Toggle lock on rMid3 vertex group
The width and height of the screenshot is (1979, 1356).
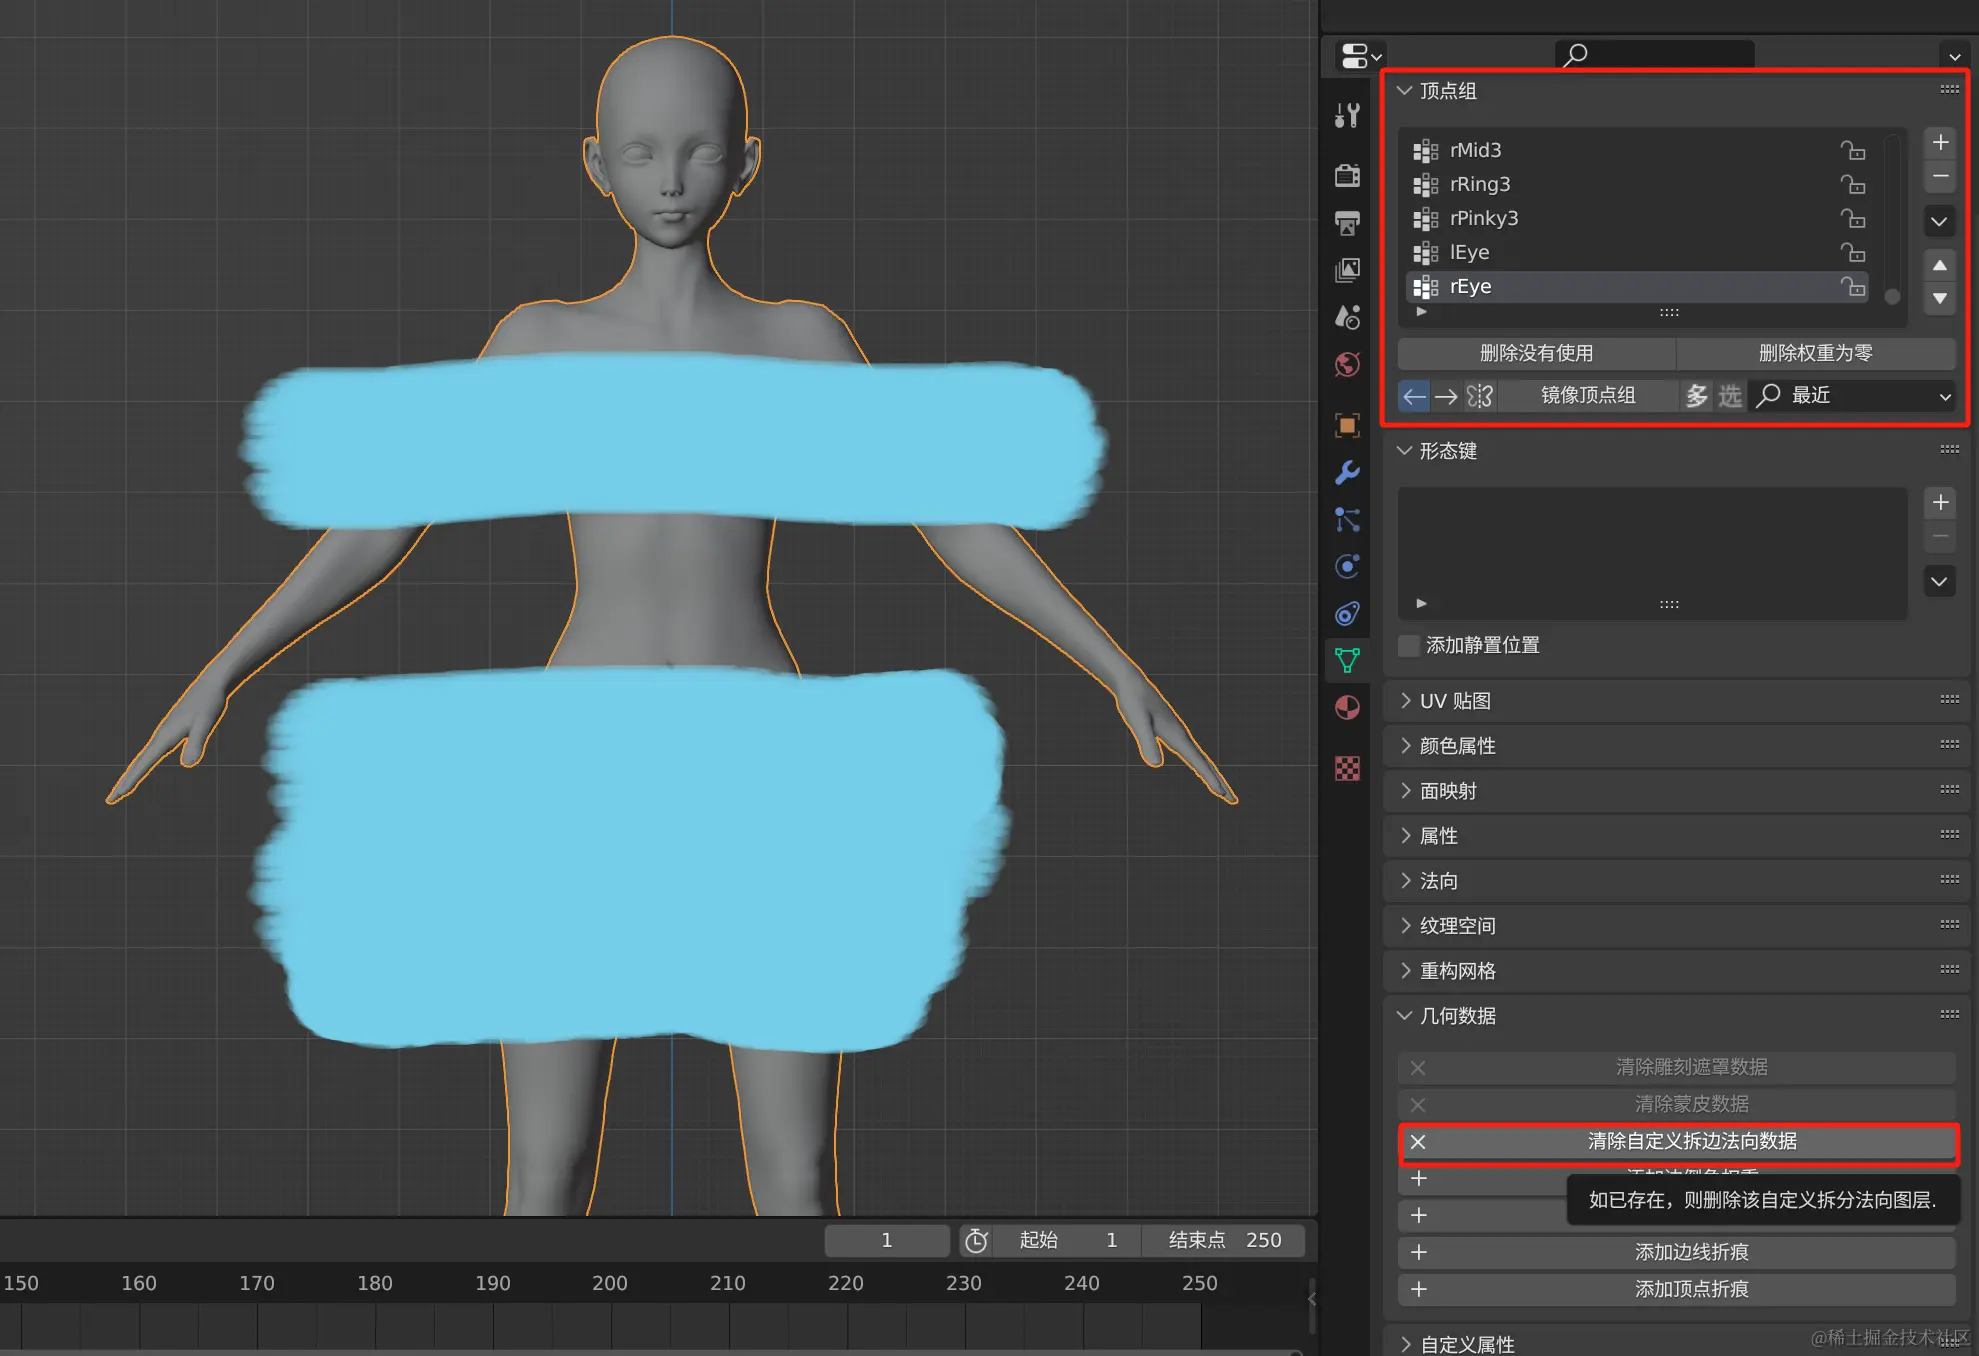click(x=1852, y=150)
